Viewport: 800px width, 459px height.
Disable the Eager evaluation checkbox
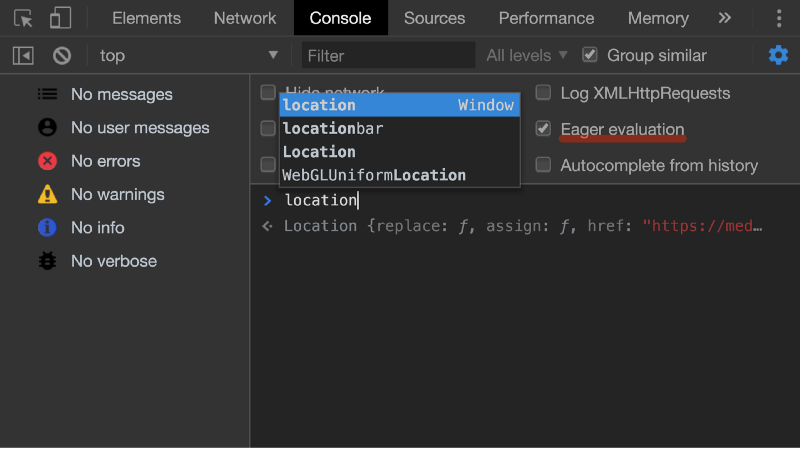[543, 128]
